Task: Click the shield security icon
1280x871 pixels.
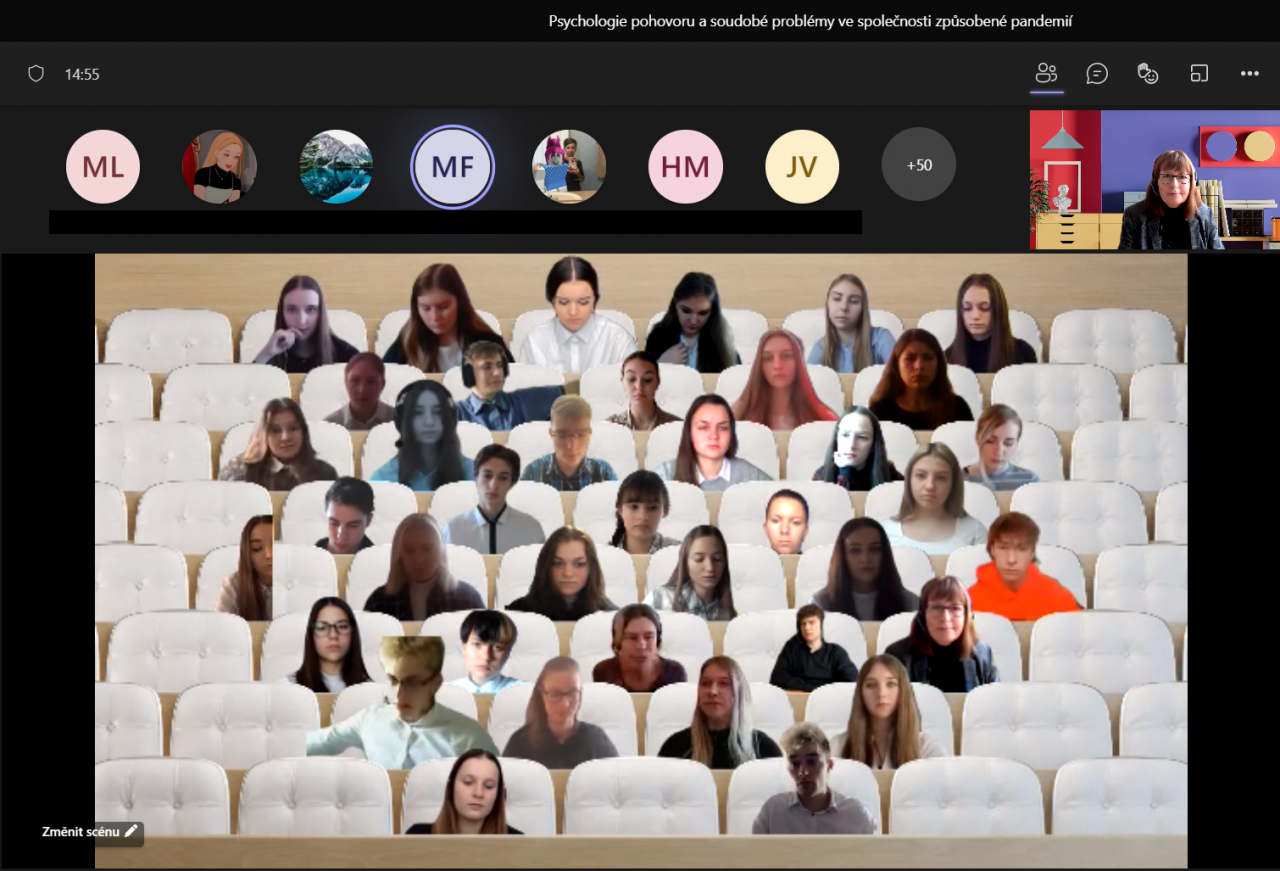Action: pos(36,73)
